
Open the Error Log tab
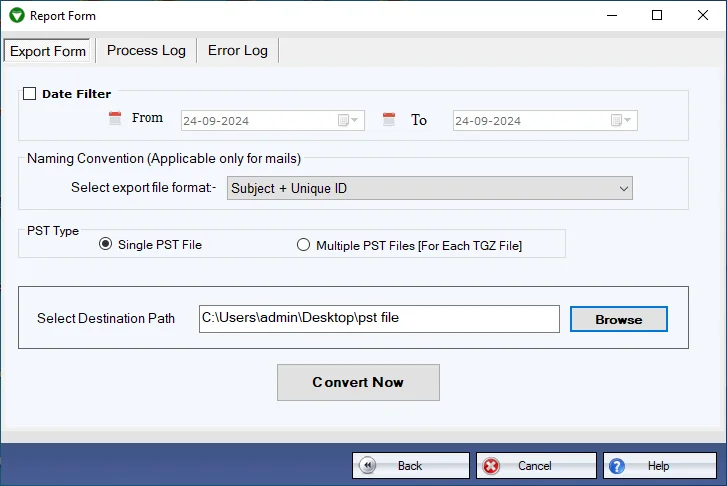click(237, 50)
